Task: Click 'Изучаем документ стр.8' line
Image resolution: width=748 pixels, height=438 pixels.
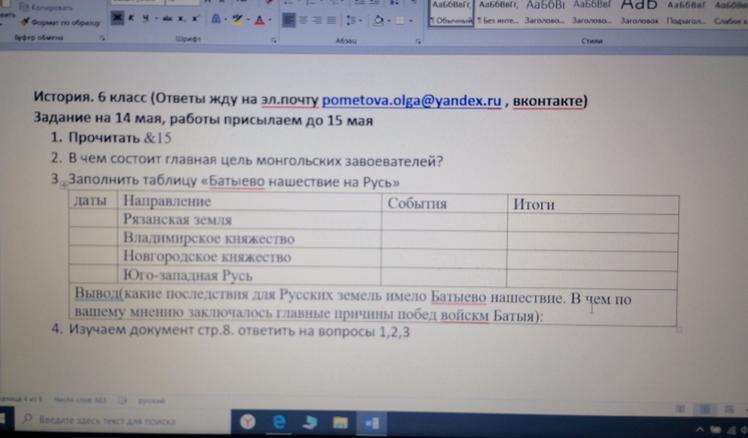Action: pos(239,331)
